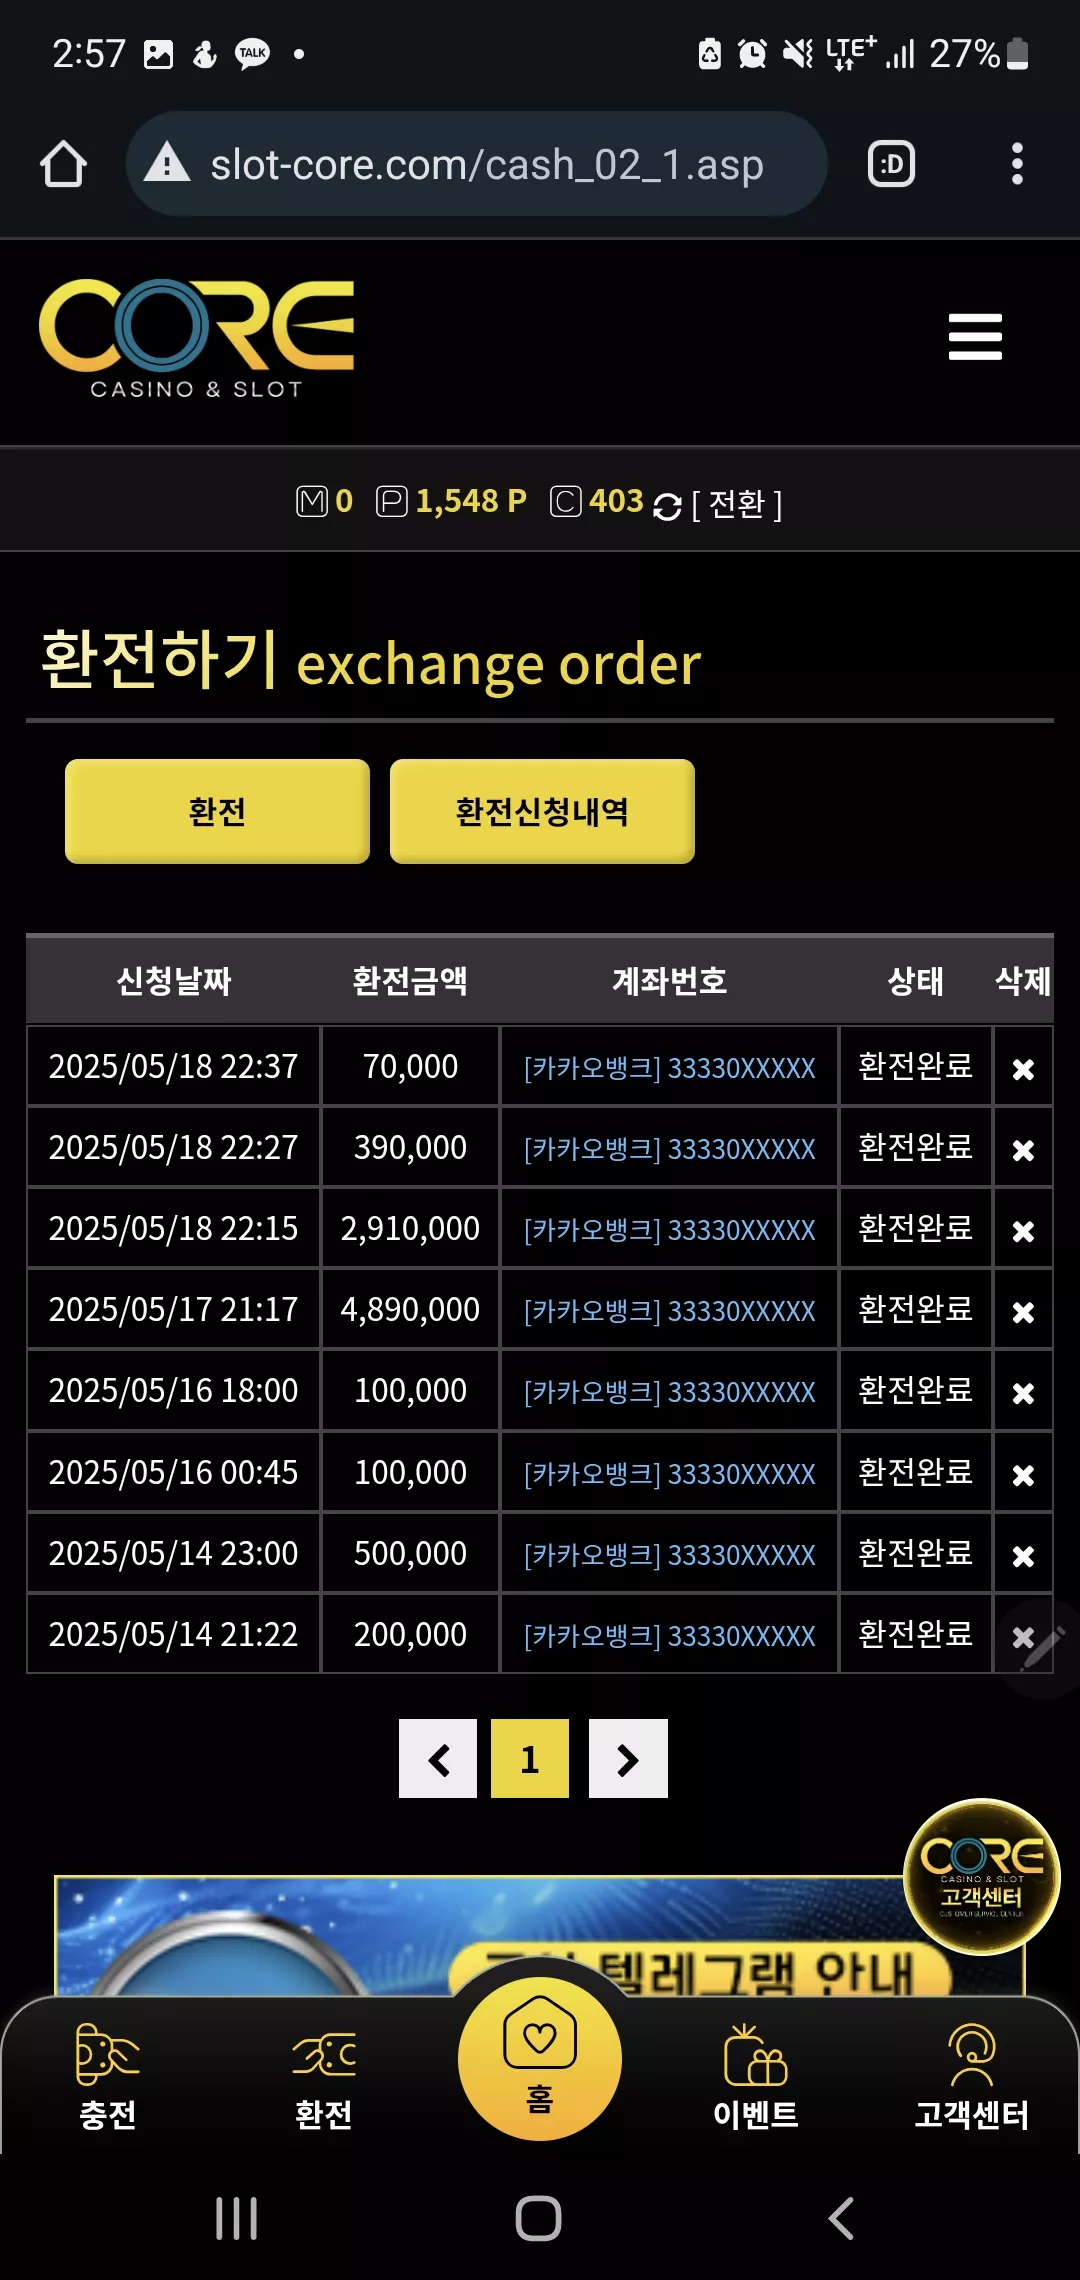
Task: Click the [ 전환 ] link
Action: pyautogui.click(x=737, y=503)
